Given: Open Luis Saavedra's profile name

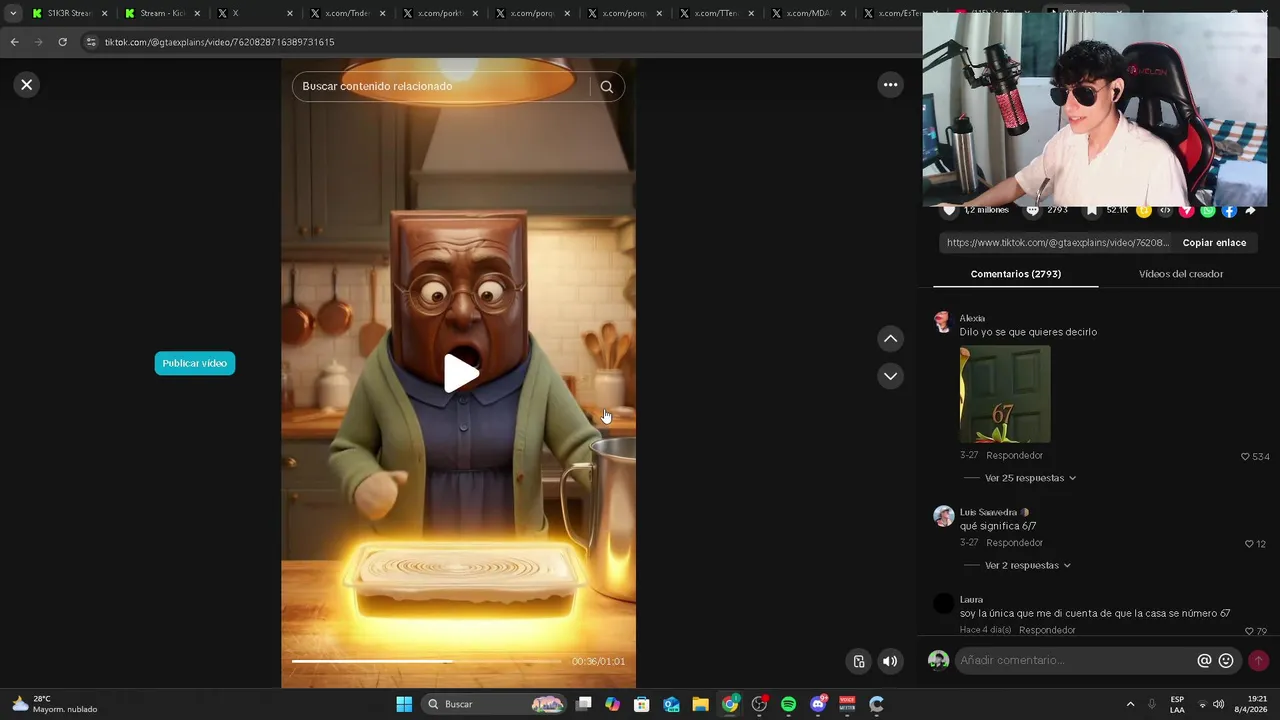Looking at the screenshot, I should [988, 513].
